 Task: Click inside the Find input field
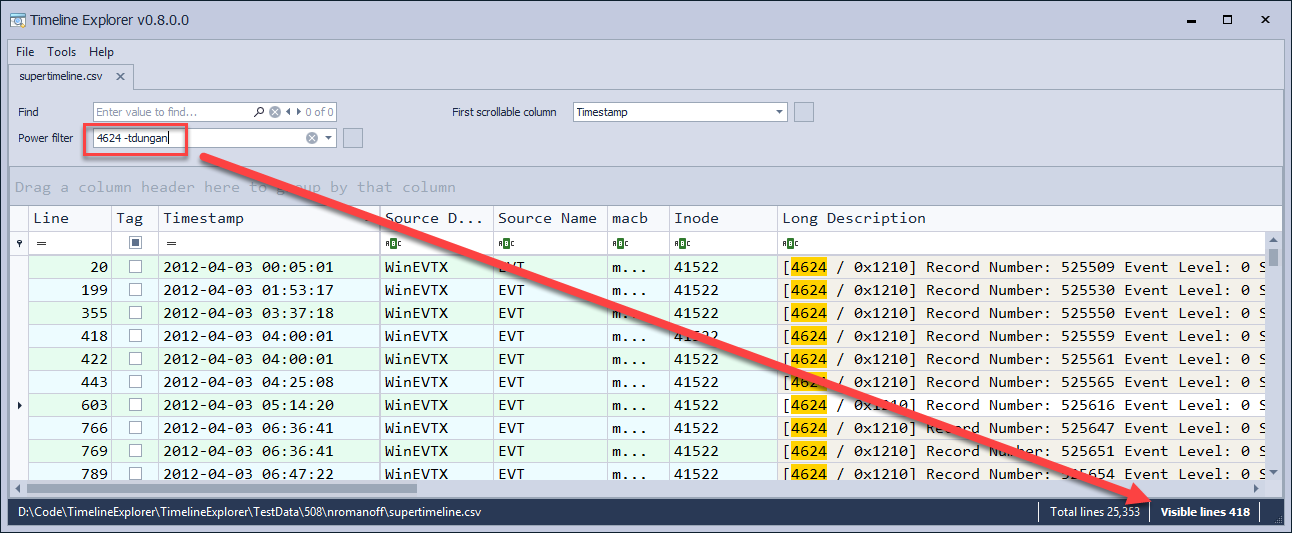tap(172, 112)
